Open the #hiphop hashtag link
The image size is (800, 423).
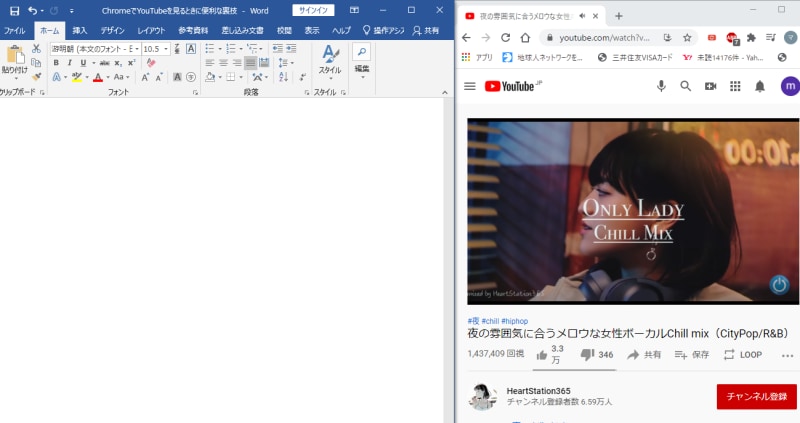click(514, 321)
